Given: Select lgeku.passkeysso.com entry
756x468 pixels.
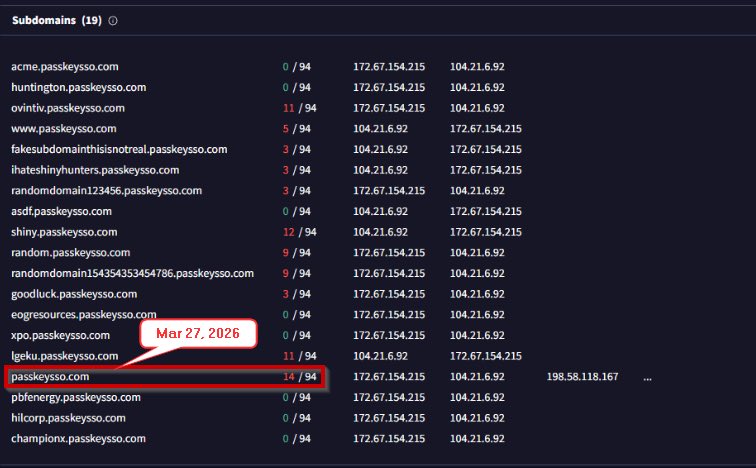Looking at the screenshot, I should 65,356.
